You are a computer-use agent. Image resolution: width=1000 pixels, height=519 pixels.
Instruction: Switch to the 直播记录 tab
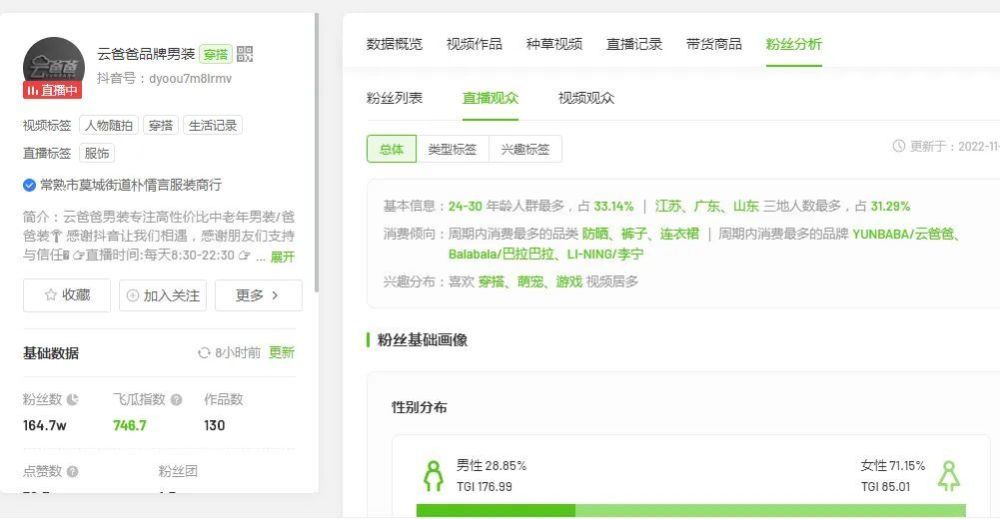634,44
